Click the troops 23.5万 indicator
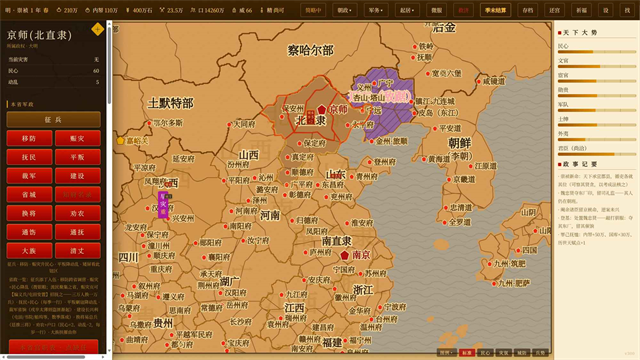Viewport: 640px width, 360px height. tap(171, 10)
